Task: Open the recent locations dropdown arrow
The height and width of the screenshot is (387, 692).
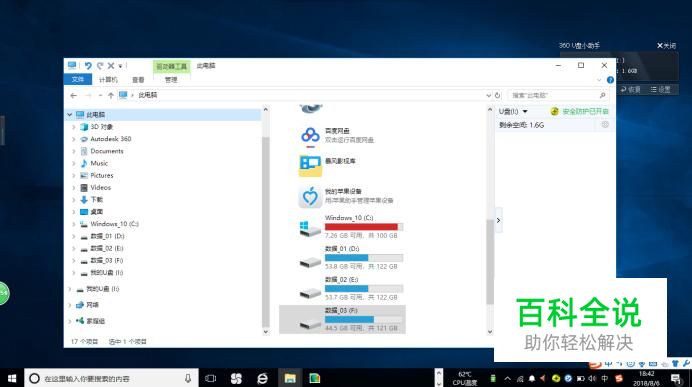Action: point(100,95)
